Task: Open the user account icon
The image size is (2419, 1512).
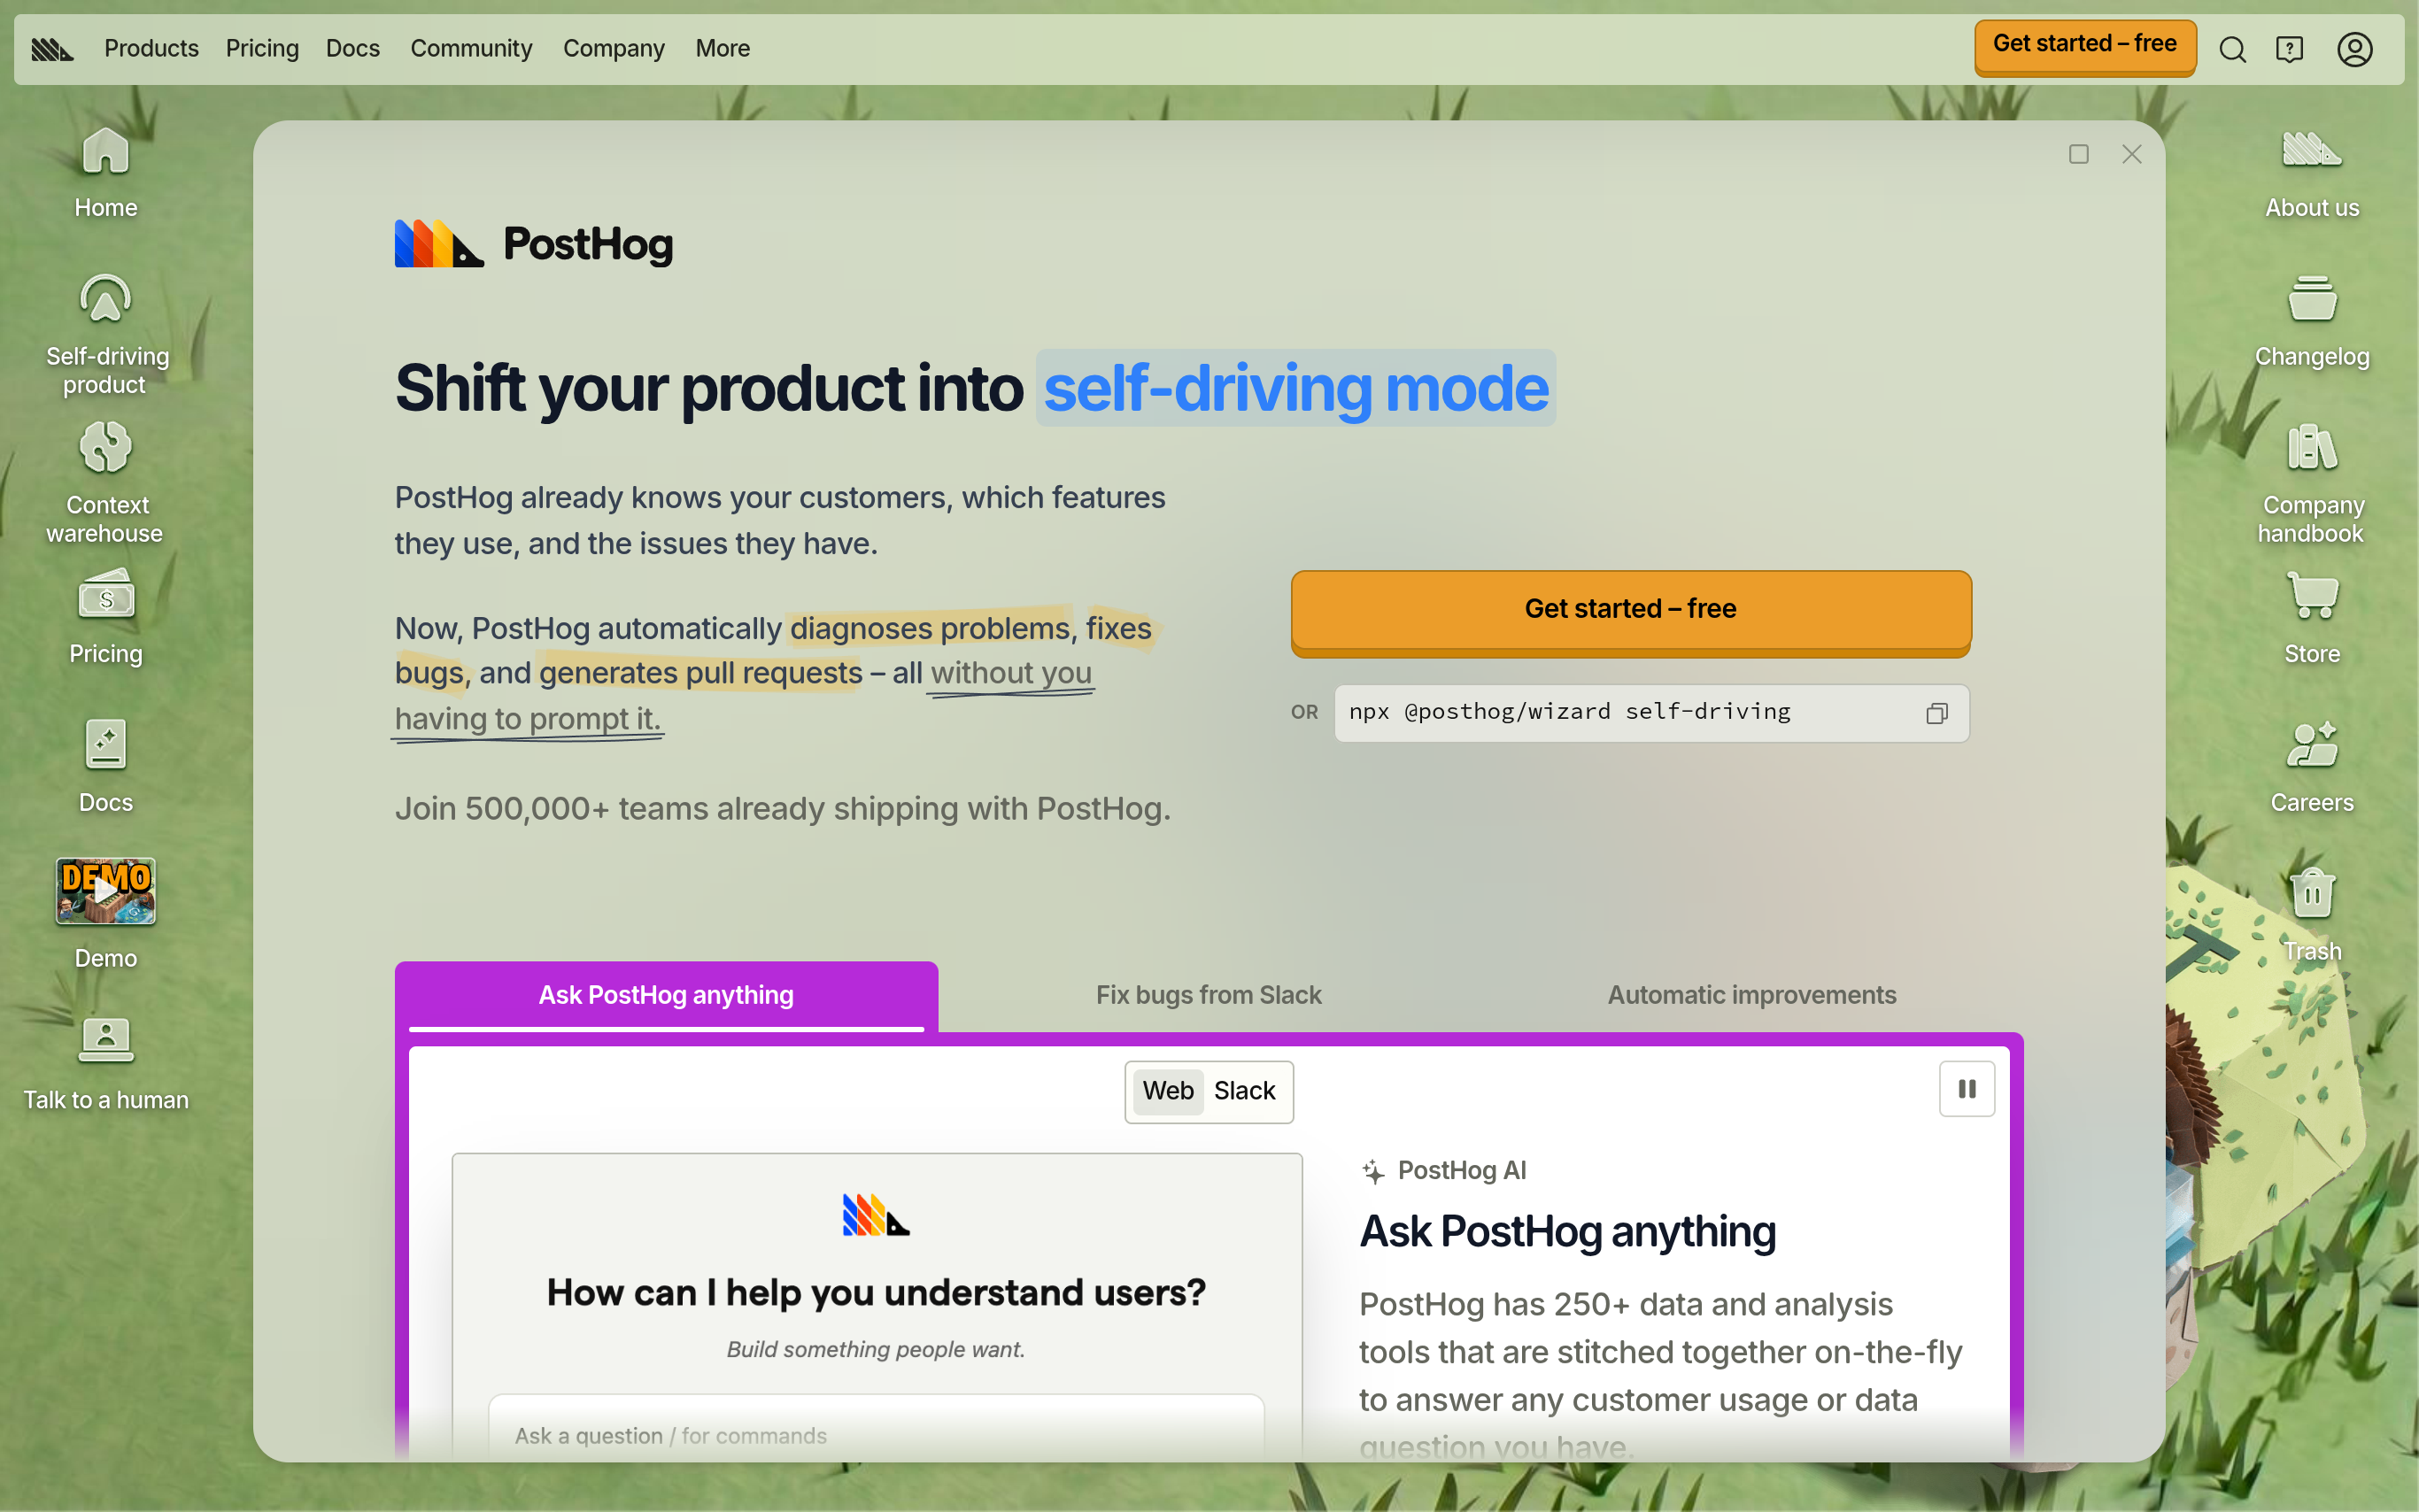Action: 2355,49
